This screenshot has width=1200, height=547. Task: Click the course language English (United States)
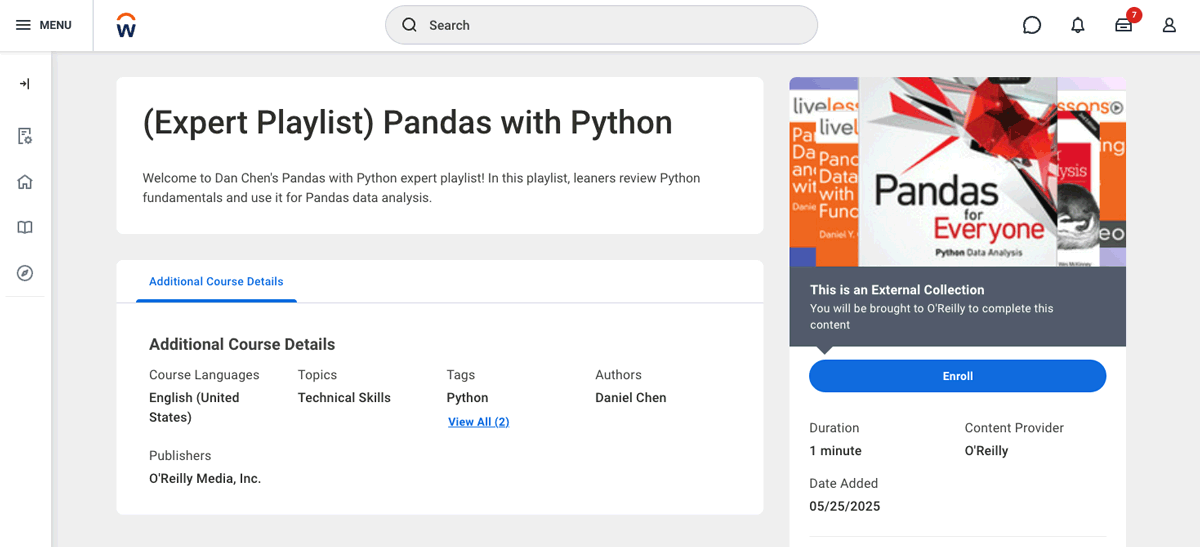coord(194,407)
